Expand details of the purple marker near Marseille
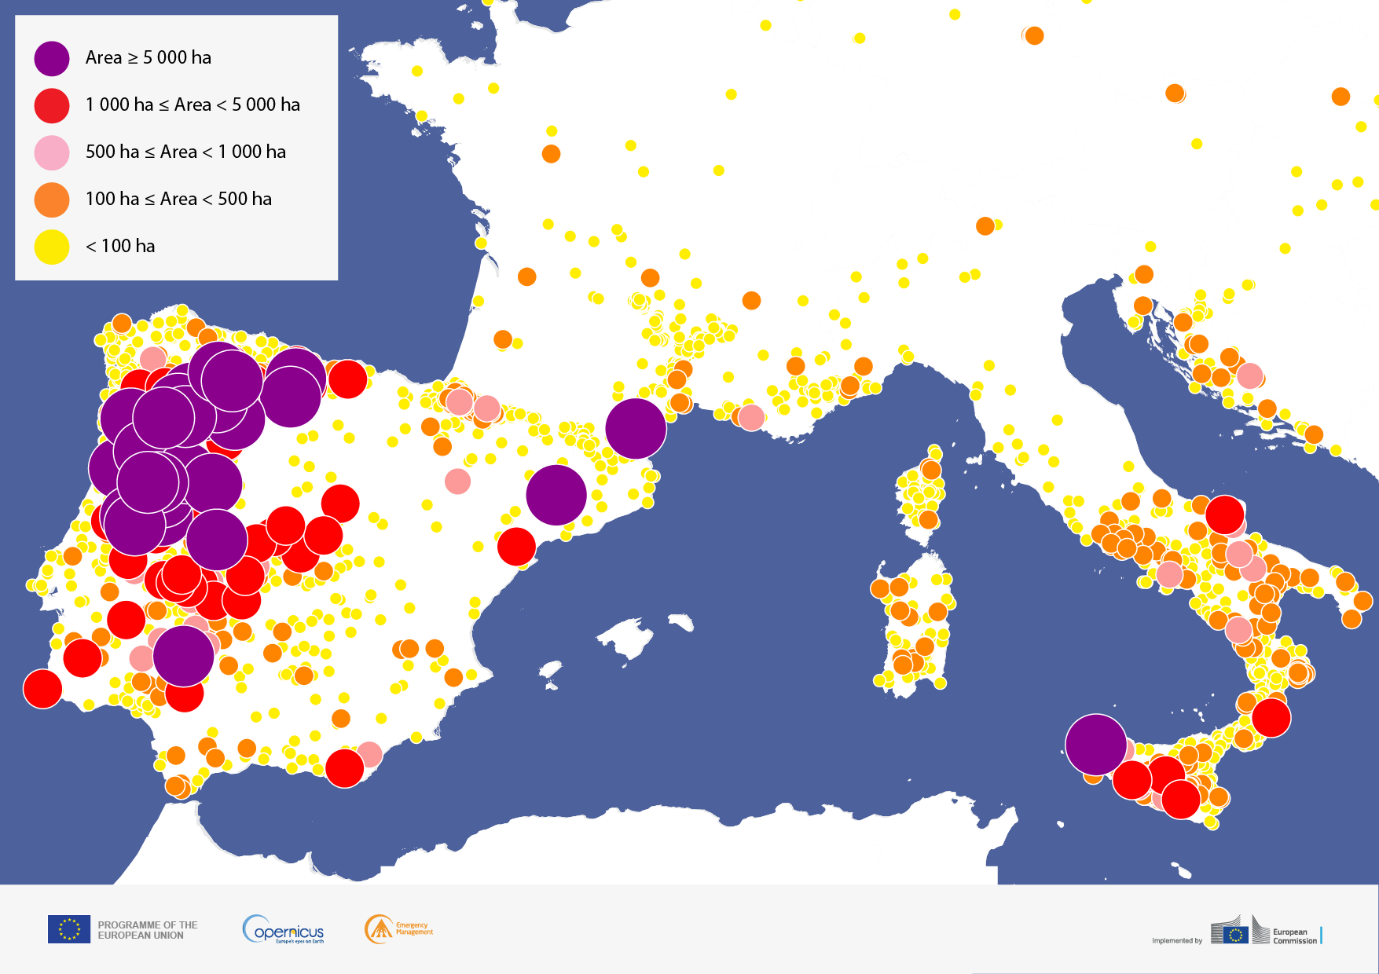Viewport: 1379px width, 974px height. pos(636,427)
